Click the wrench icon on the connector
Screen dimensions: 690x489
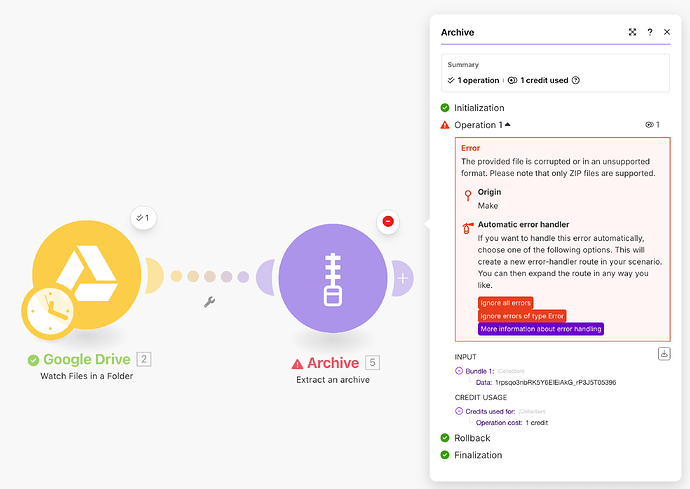click(210, 301)
